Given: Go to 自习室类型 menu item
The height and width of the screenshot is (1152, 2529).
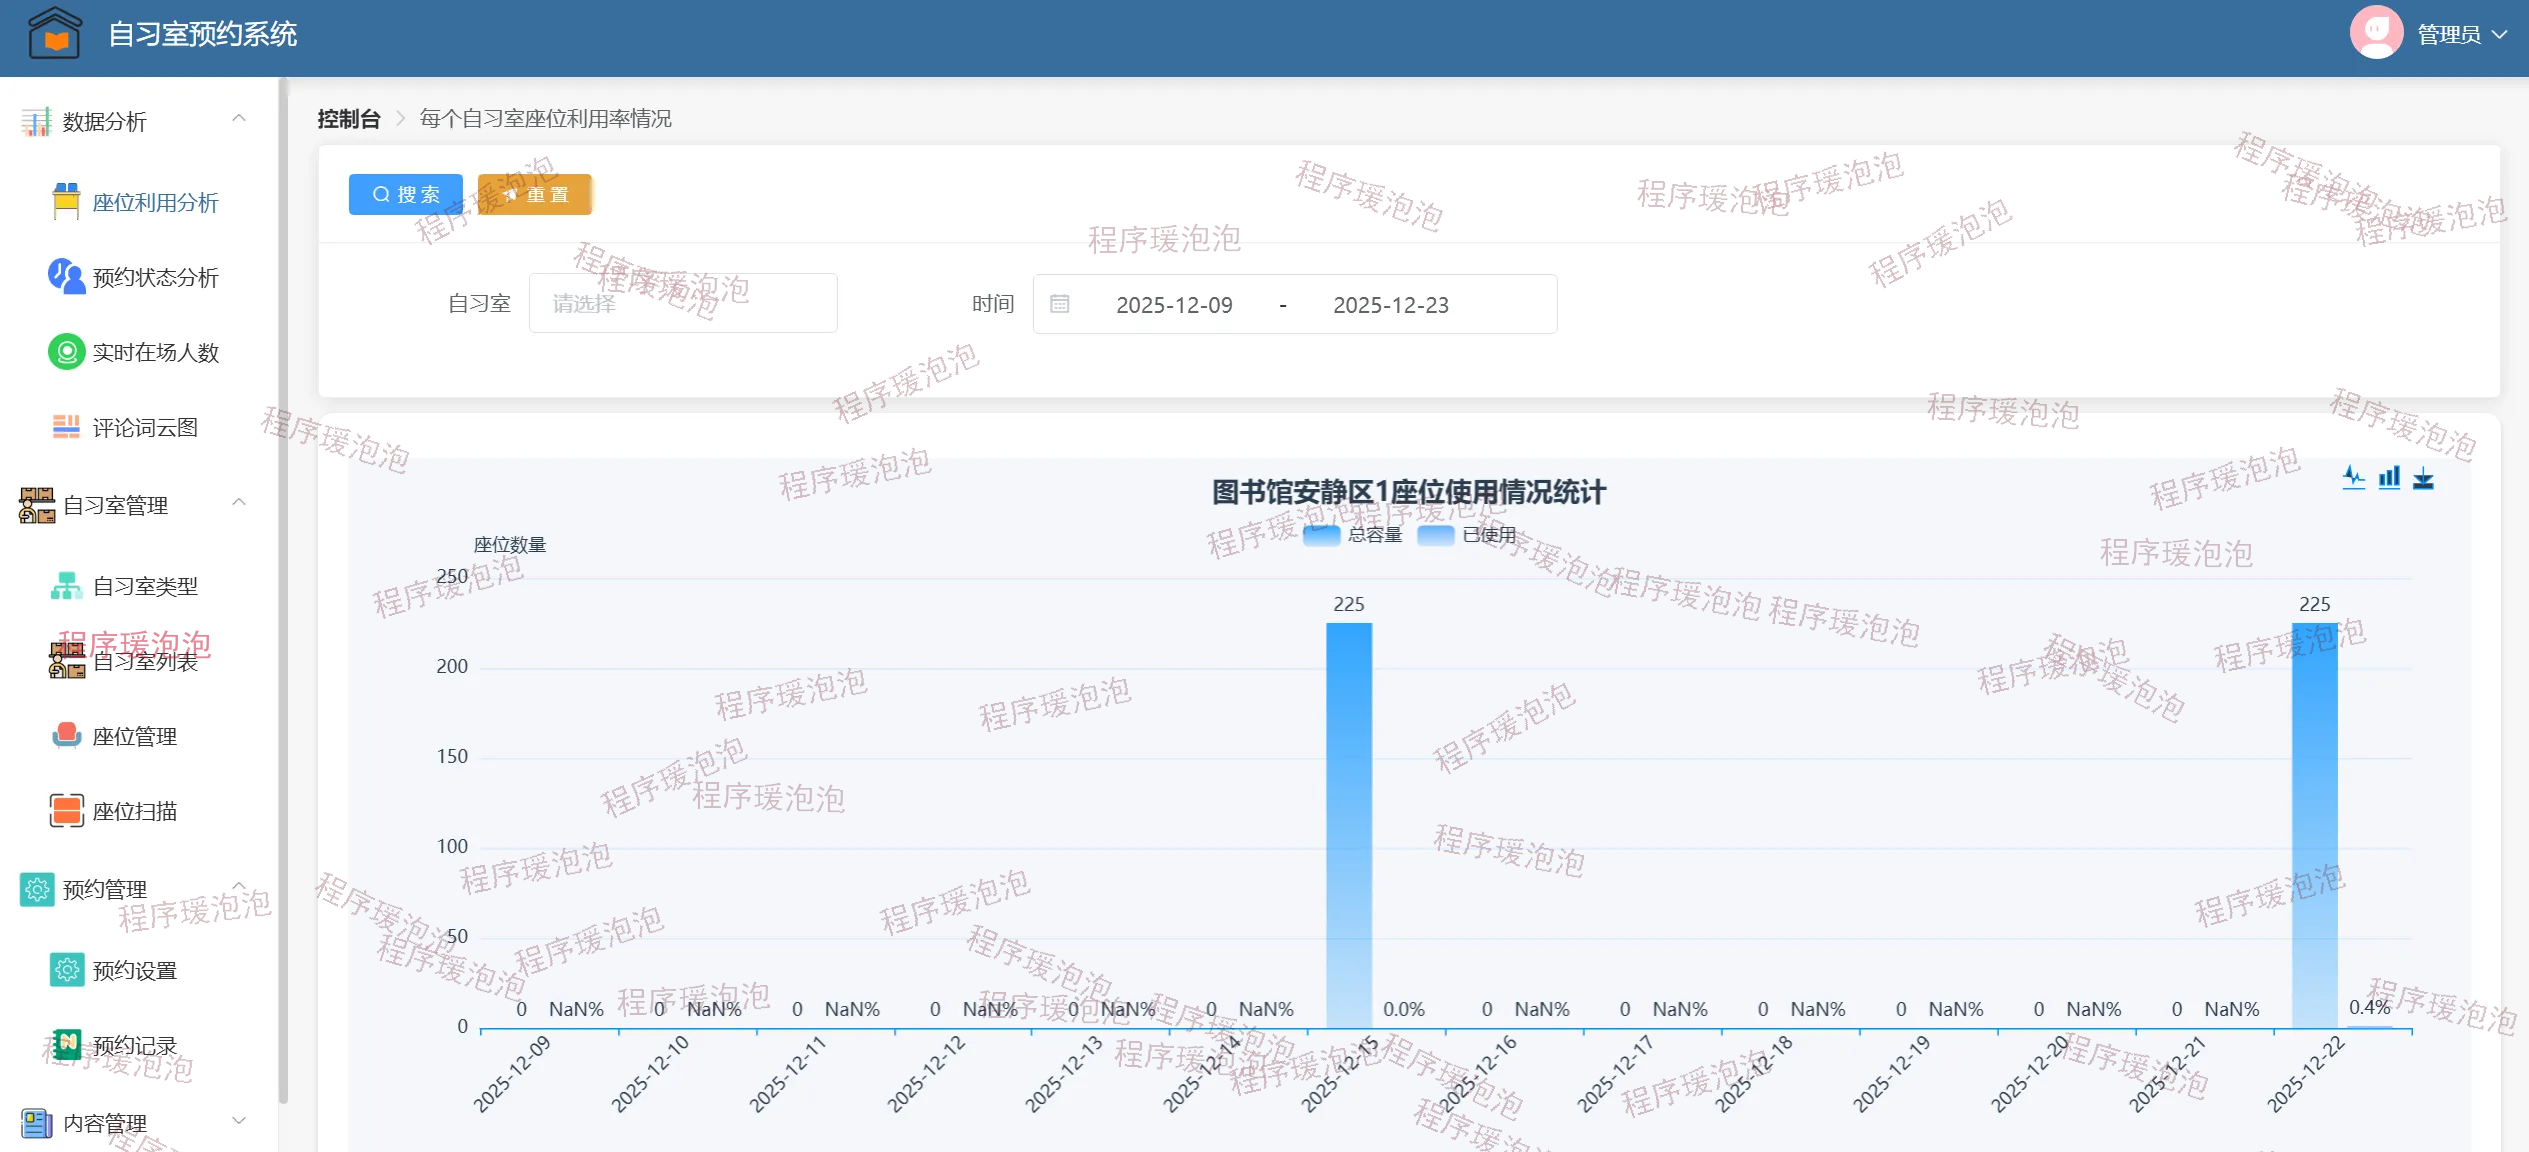Looking at the screenshot, I should [x=145, y=586].
